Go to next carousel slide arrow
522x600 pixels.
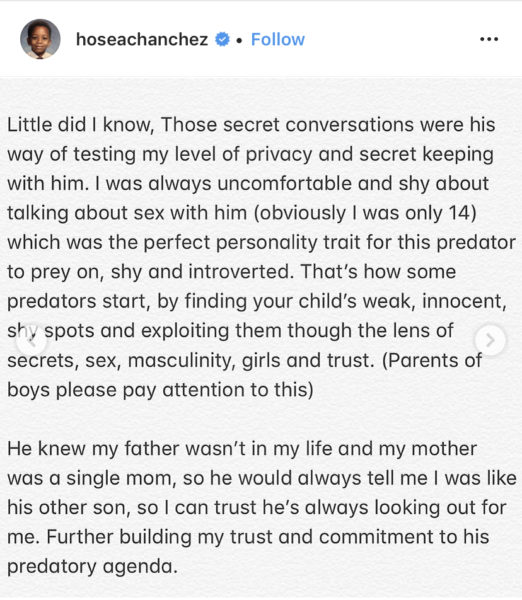490,340
